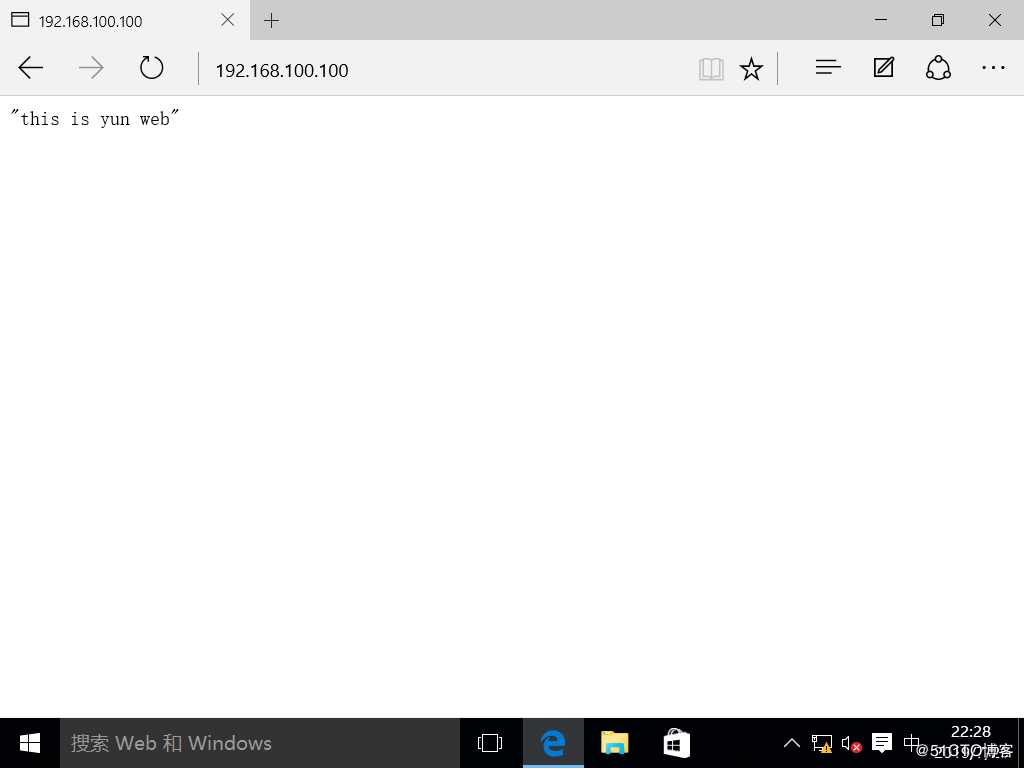Click the forward navigation arrow
Image resolution: width=1024 pixels, height=768 pixels.
pyautogui.click(x=91, y=68)
